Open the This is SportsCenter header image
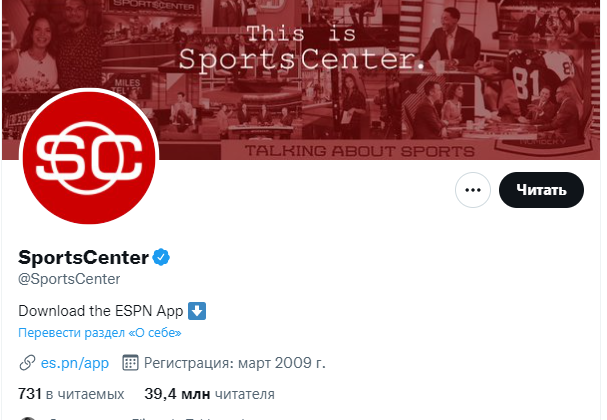This screenshot has height=420, width=607. point(310,48)
